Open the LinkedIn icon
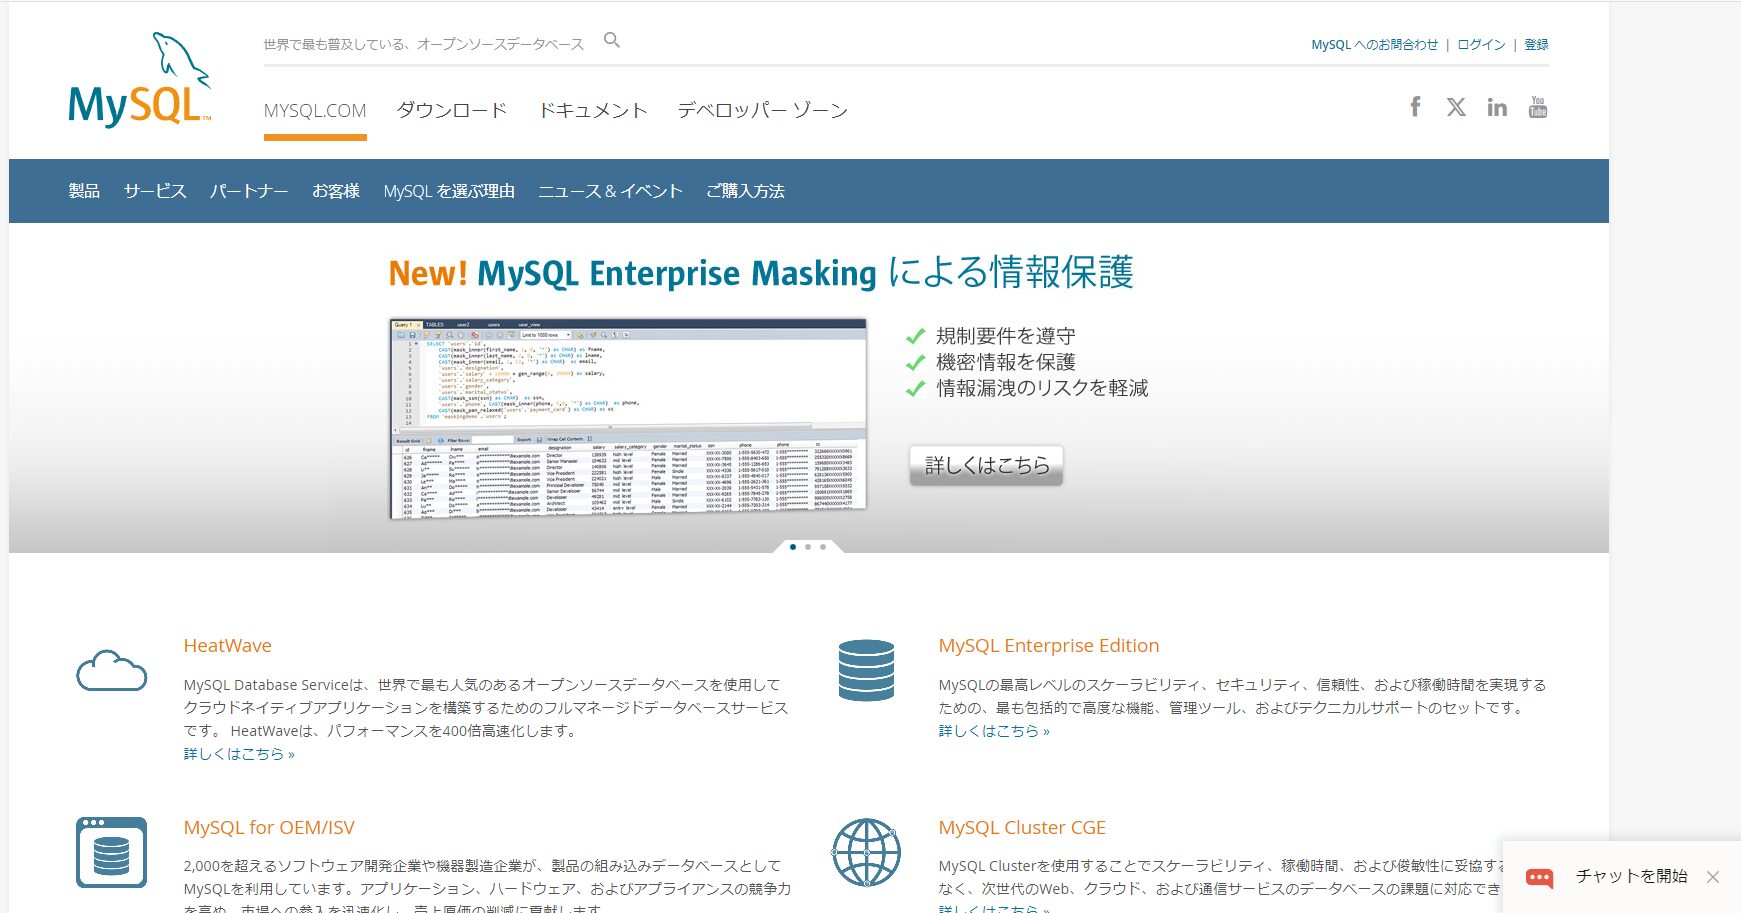1741x913 pixels. pyautogui.click(x=1497, y=107)
